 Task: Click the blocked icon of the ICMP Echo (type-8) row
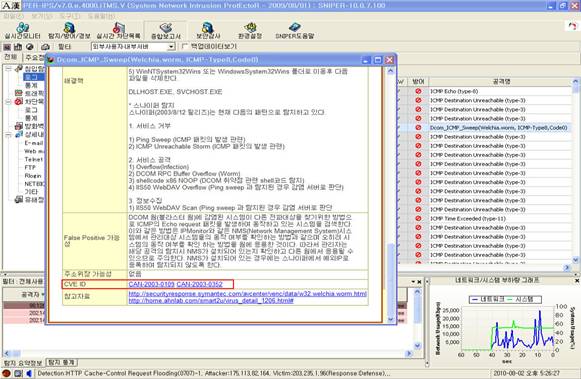point(418,91)
